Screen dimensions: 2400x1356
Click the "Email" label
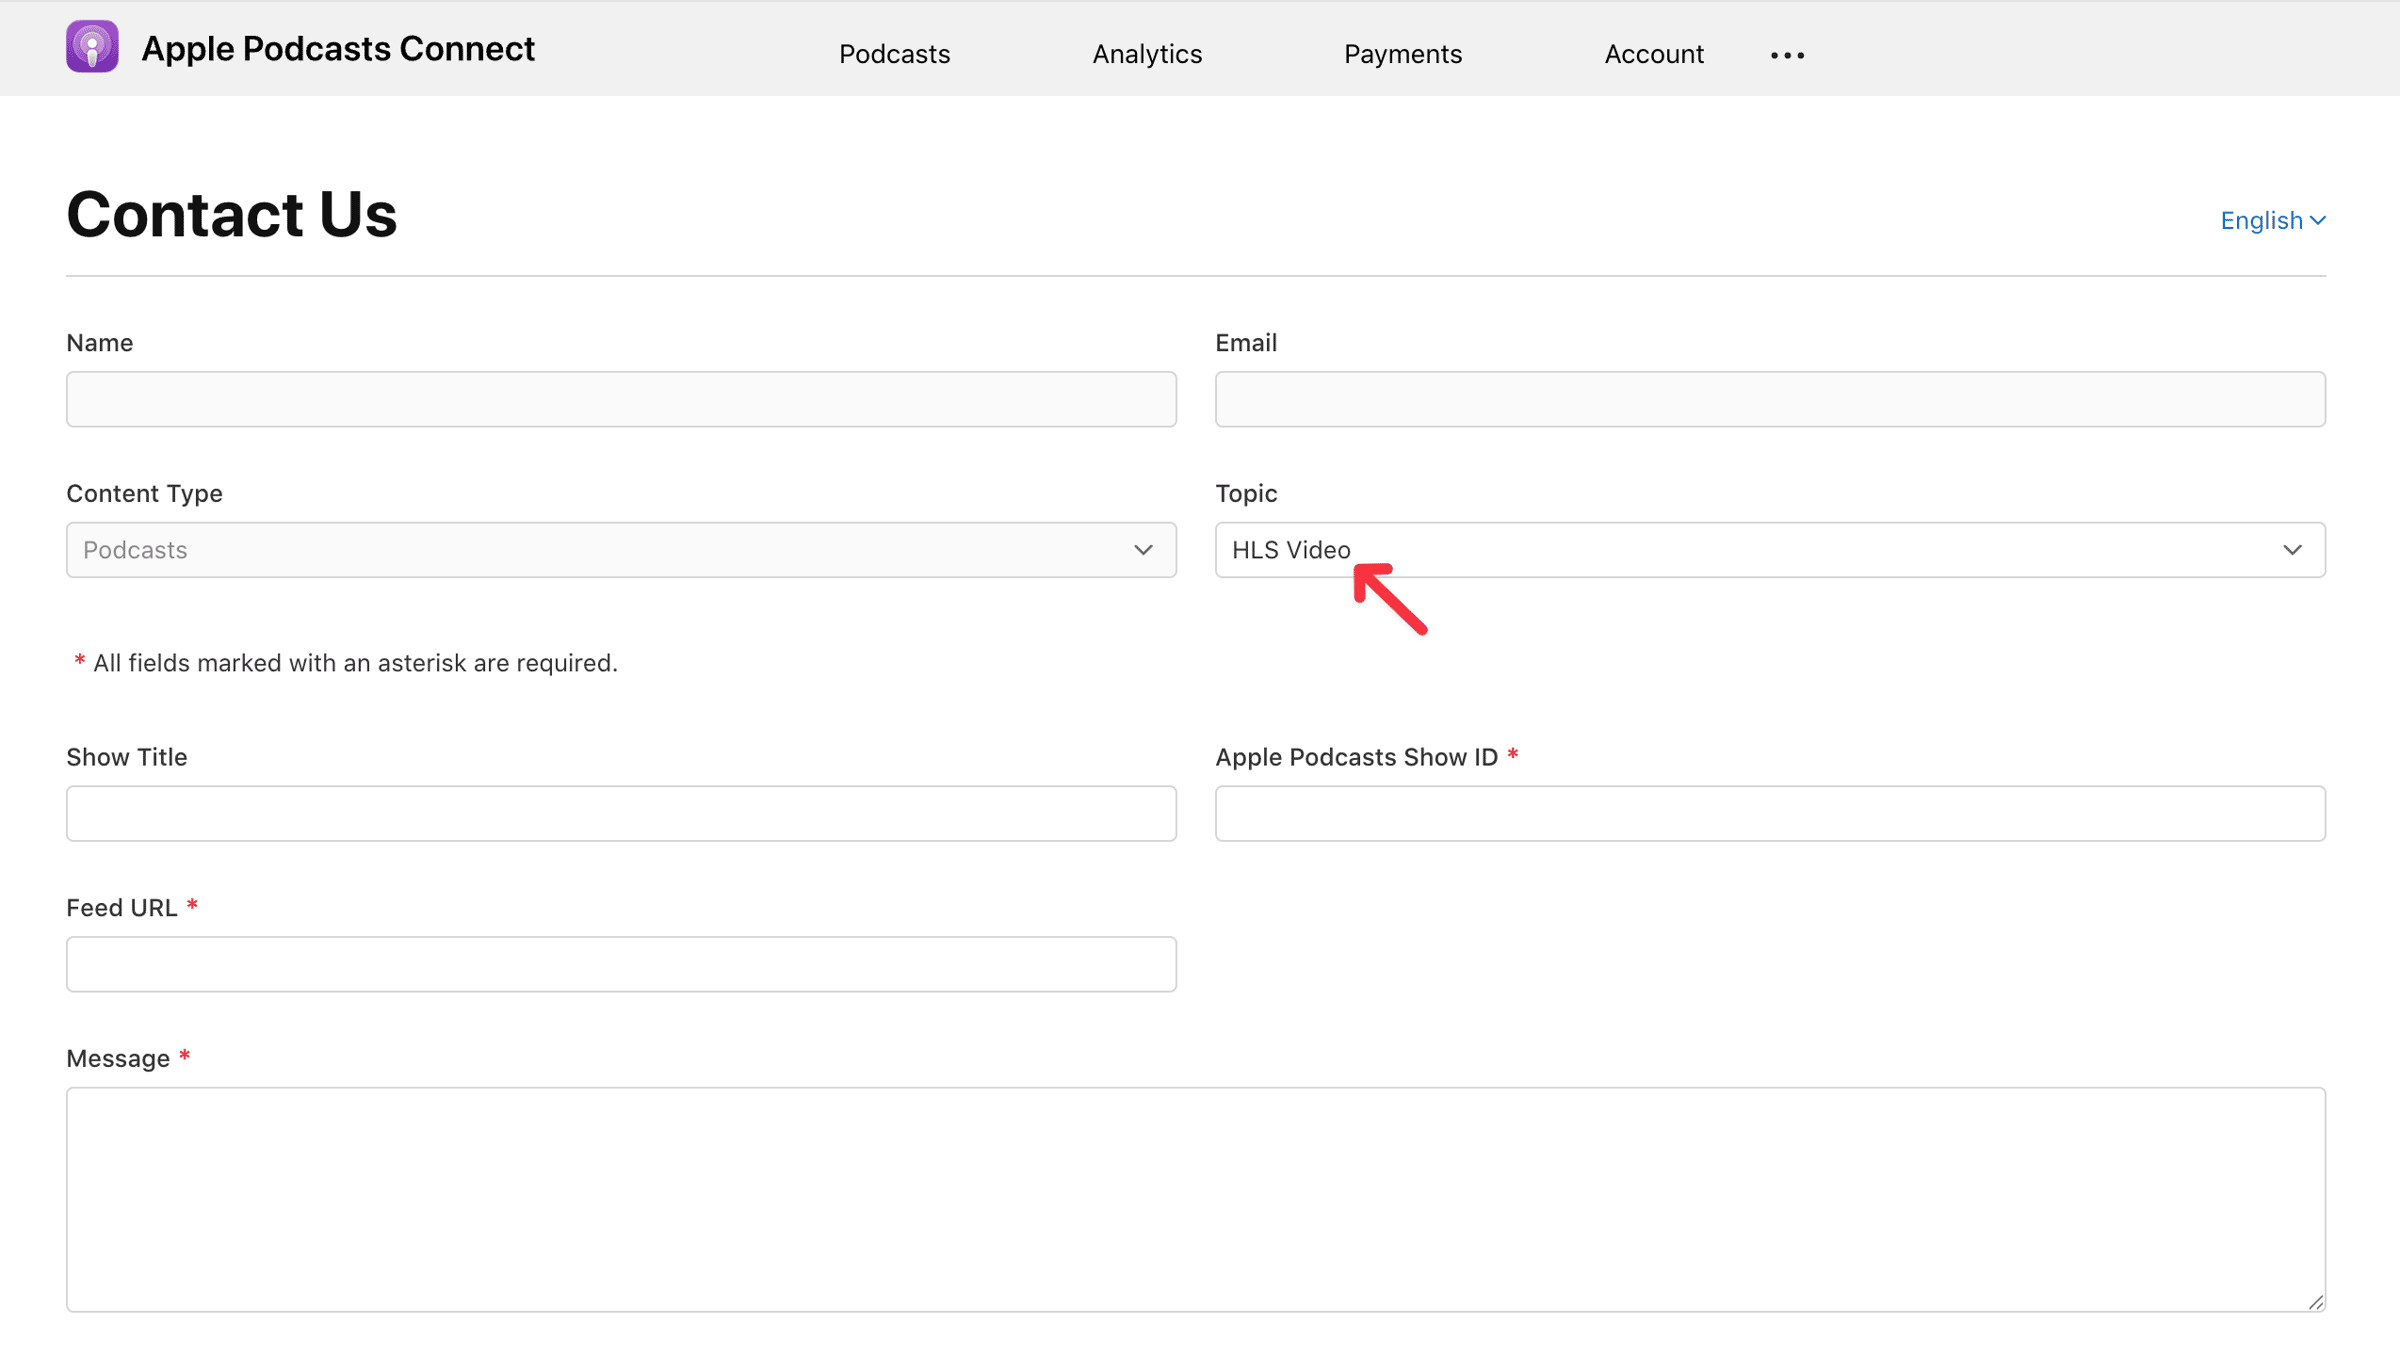pos(1245,343)
